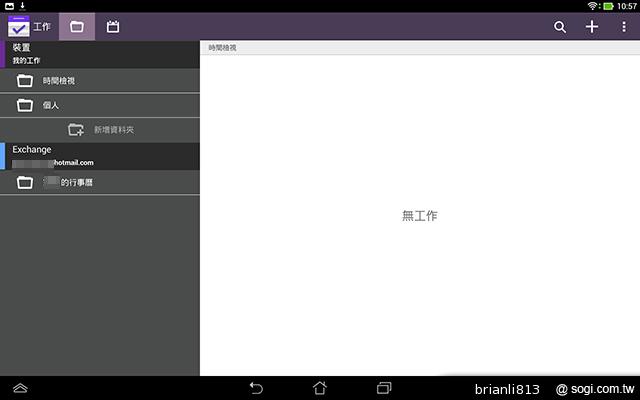
Task: Open the 時間檢視 folder
Action: point(100,80)
